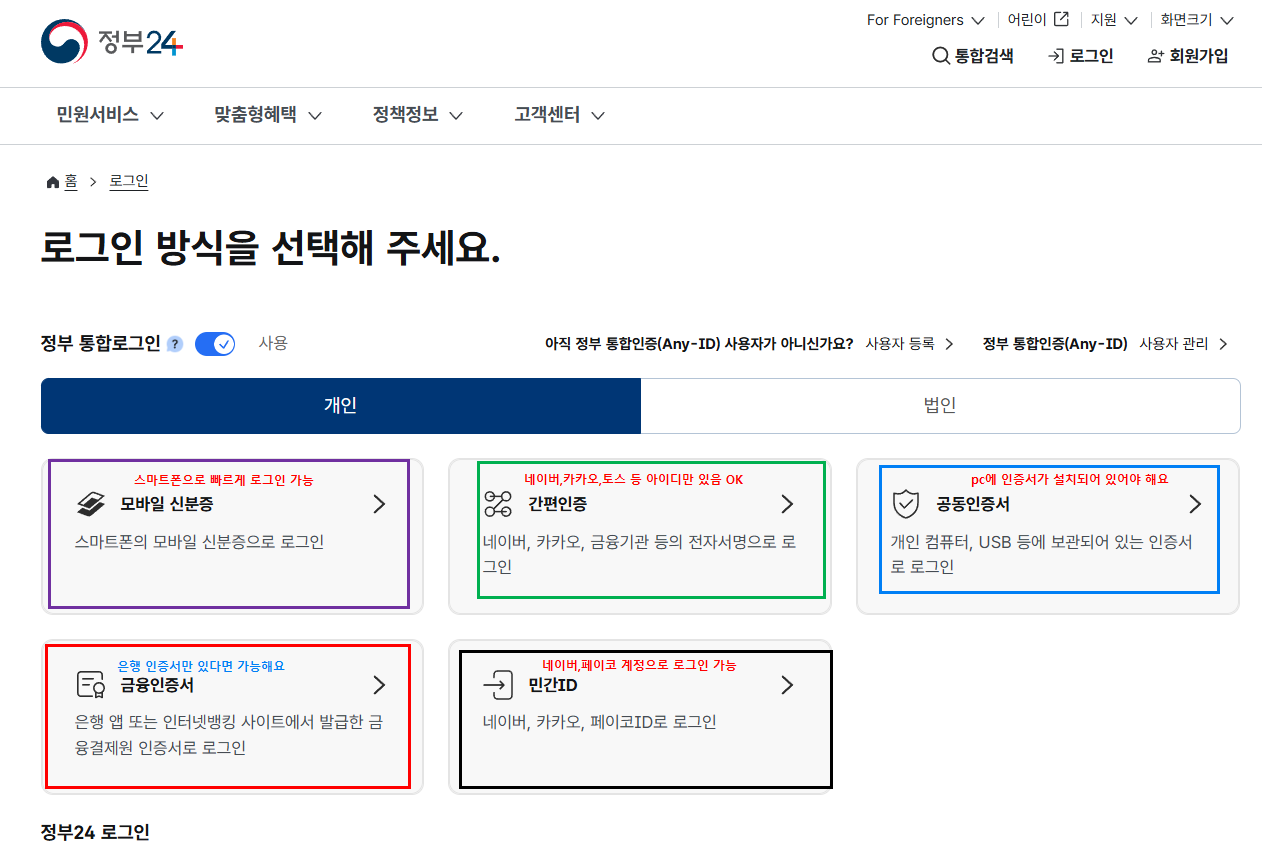
Task: Expand the 고객센터 menu
Action: tap(560, 115)
